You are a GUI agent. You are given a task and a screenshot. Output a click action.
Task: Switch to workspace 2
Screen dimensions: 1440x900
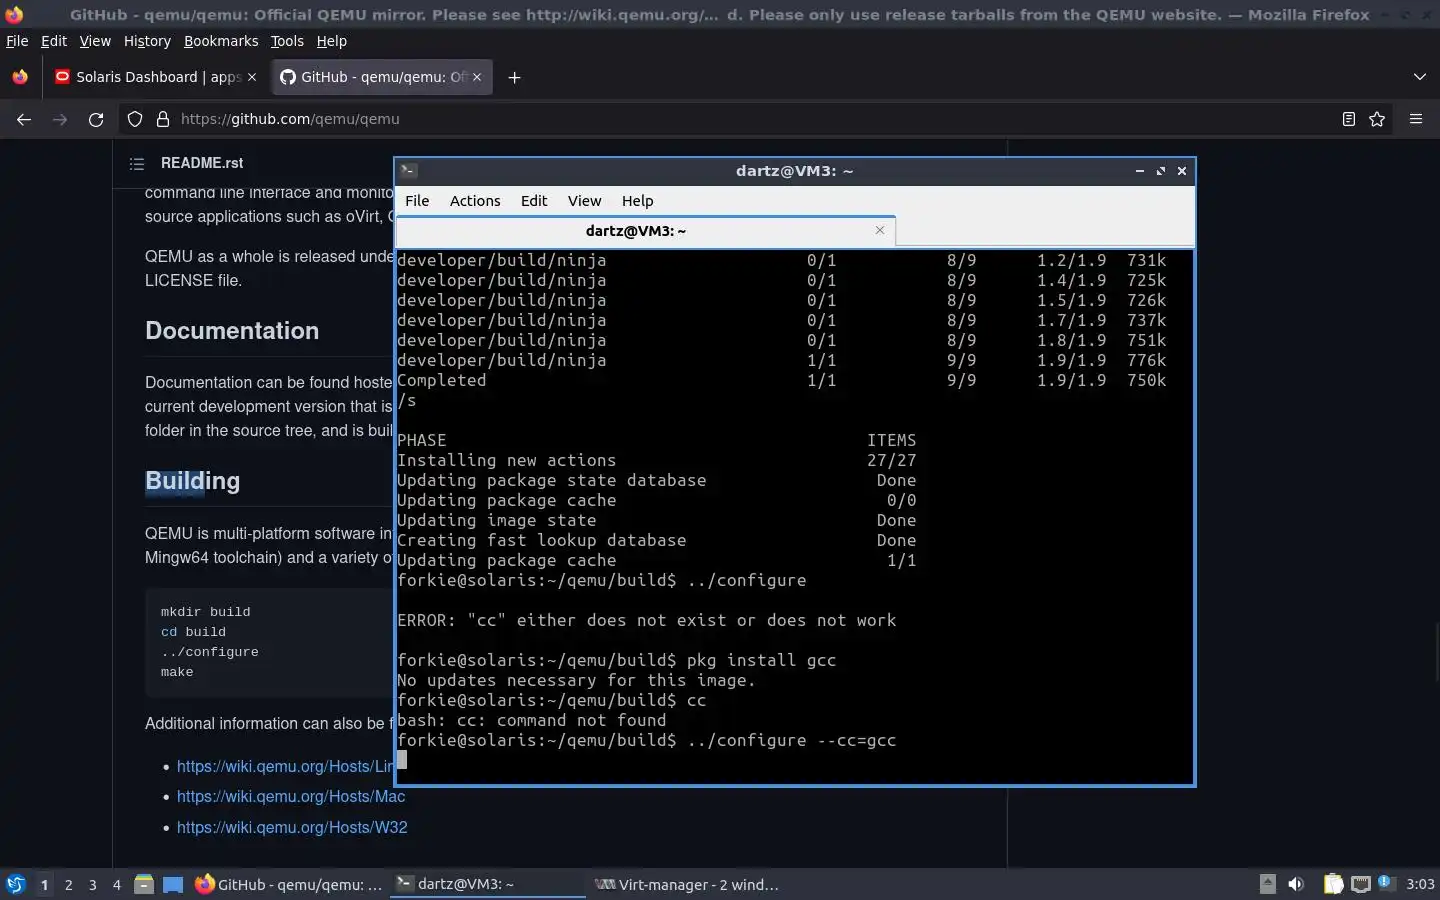click(x=68, y=884)
